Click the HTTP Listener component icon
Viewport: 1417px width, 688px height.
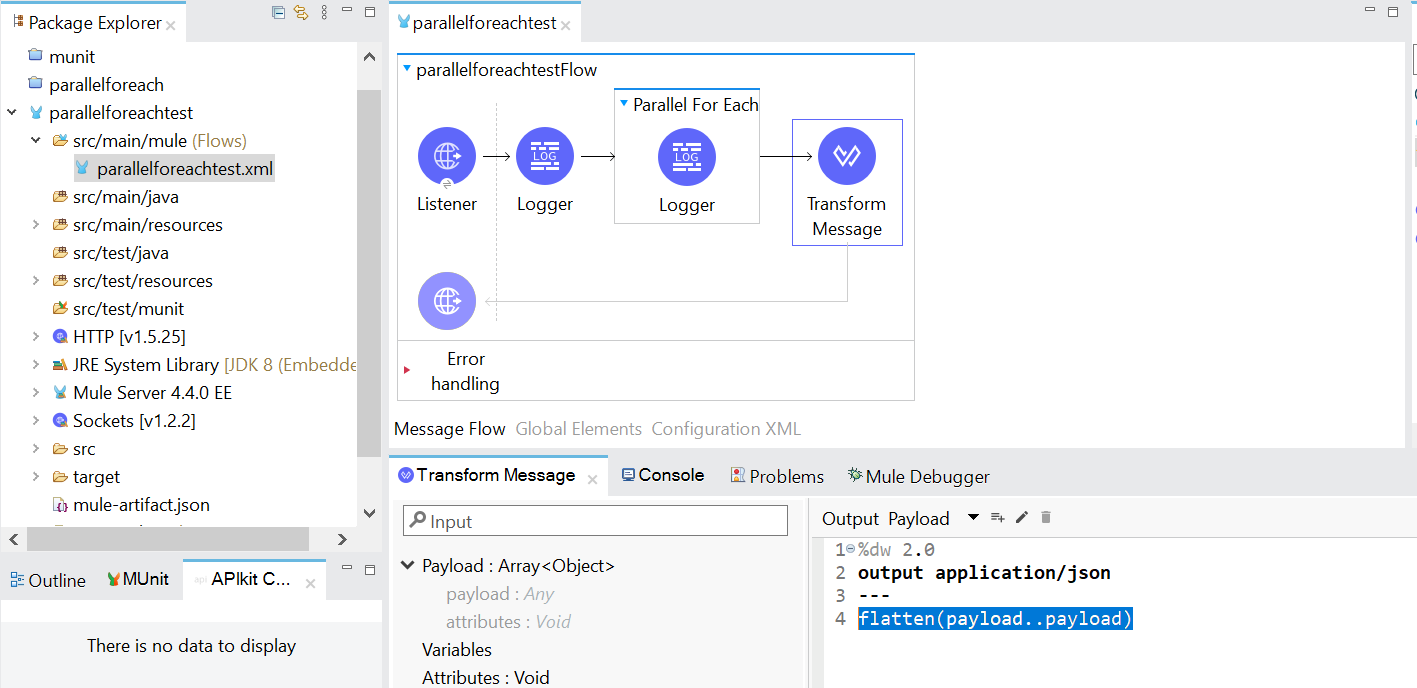[446, 157]
